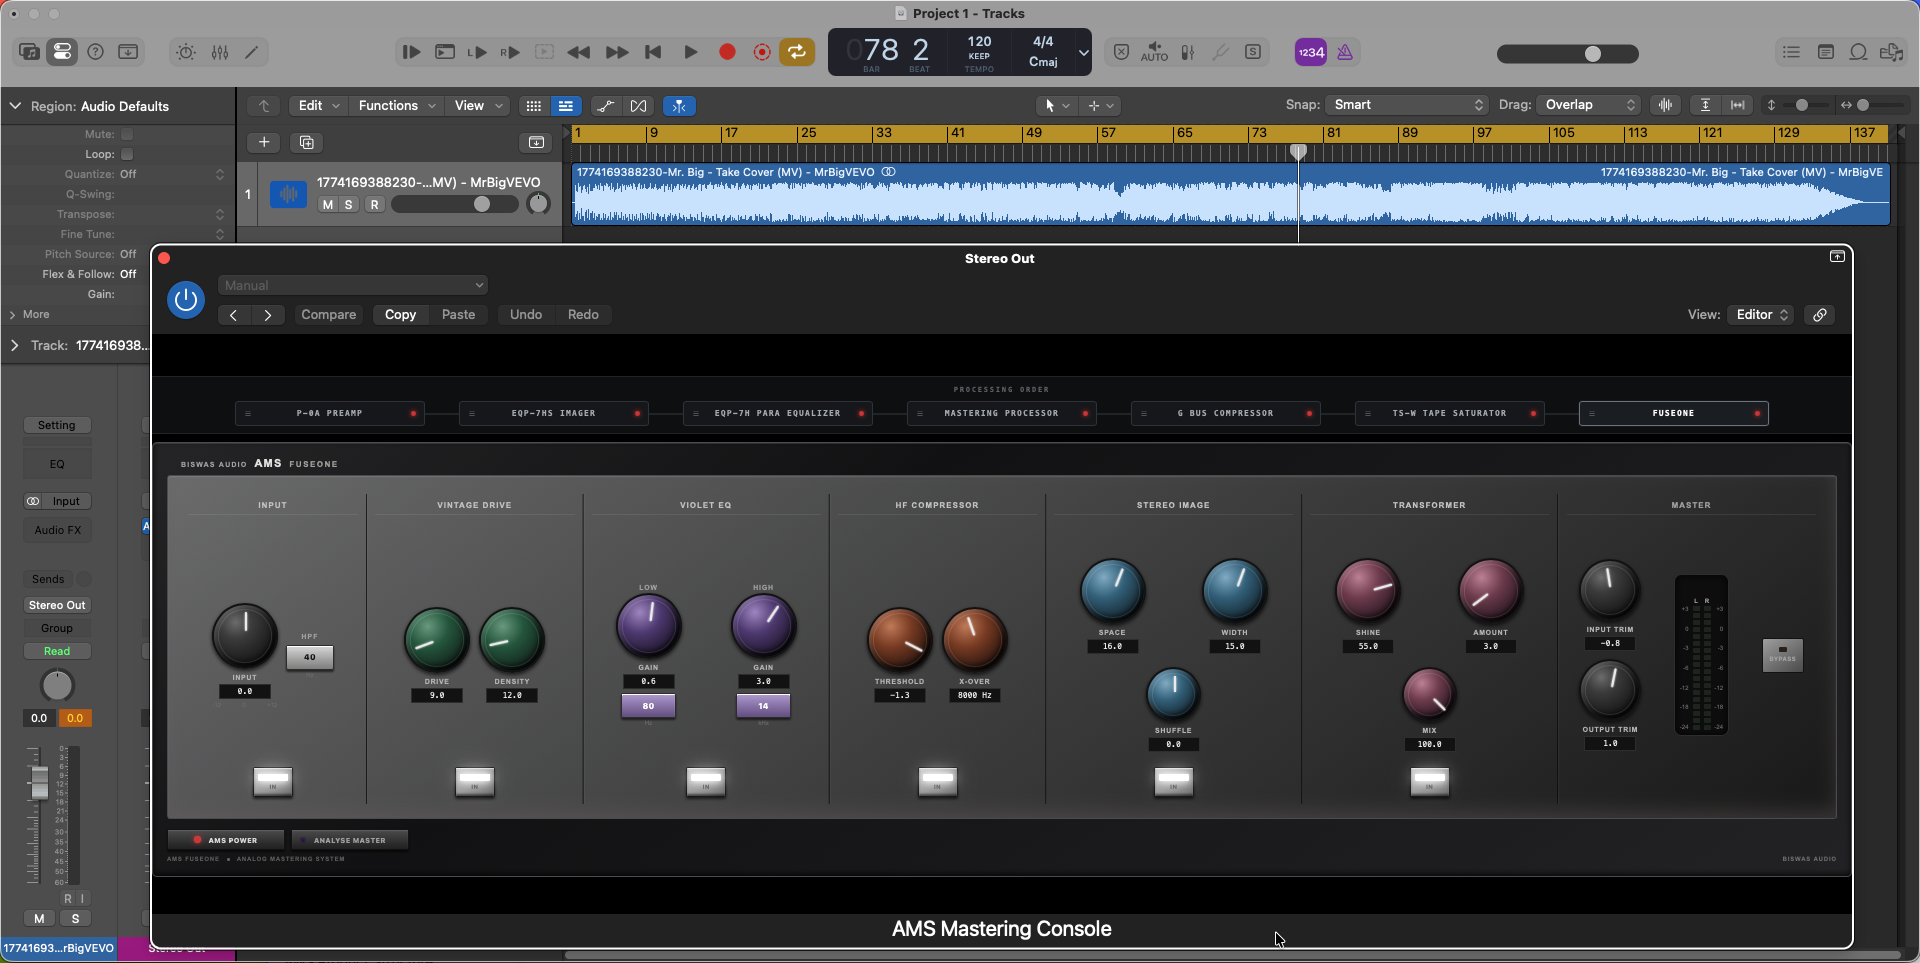This screenshot has width=1920, height=963.
Task: Open the Note Pads icon
Action: point(1825,52)
